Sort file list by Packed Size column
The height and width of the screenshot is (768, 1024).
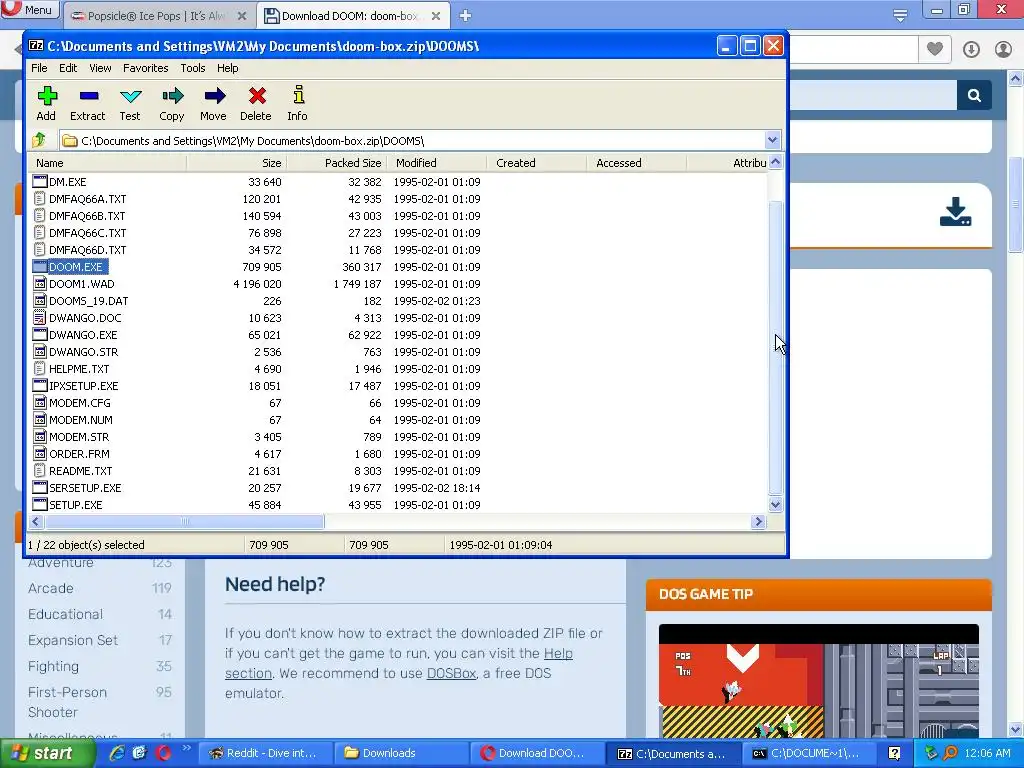point(337,163)
